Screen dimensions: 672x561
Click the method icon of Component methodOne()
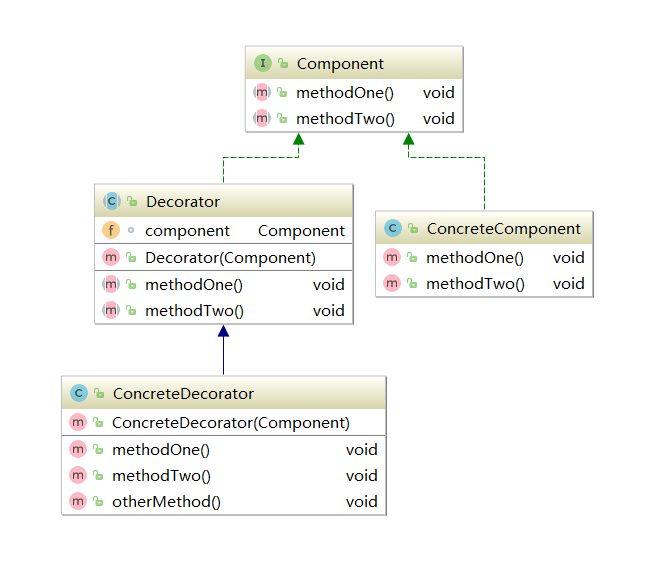(x=261, y=92)
